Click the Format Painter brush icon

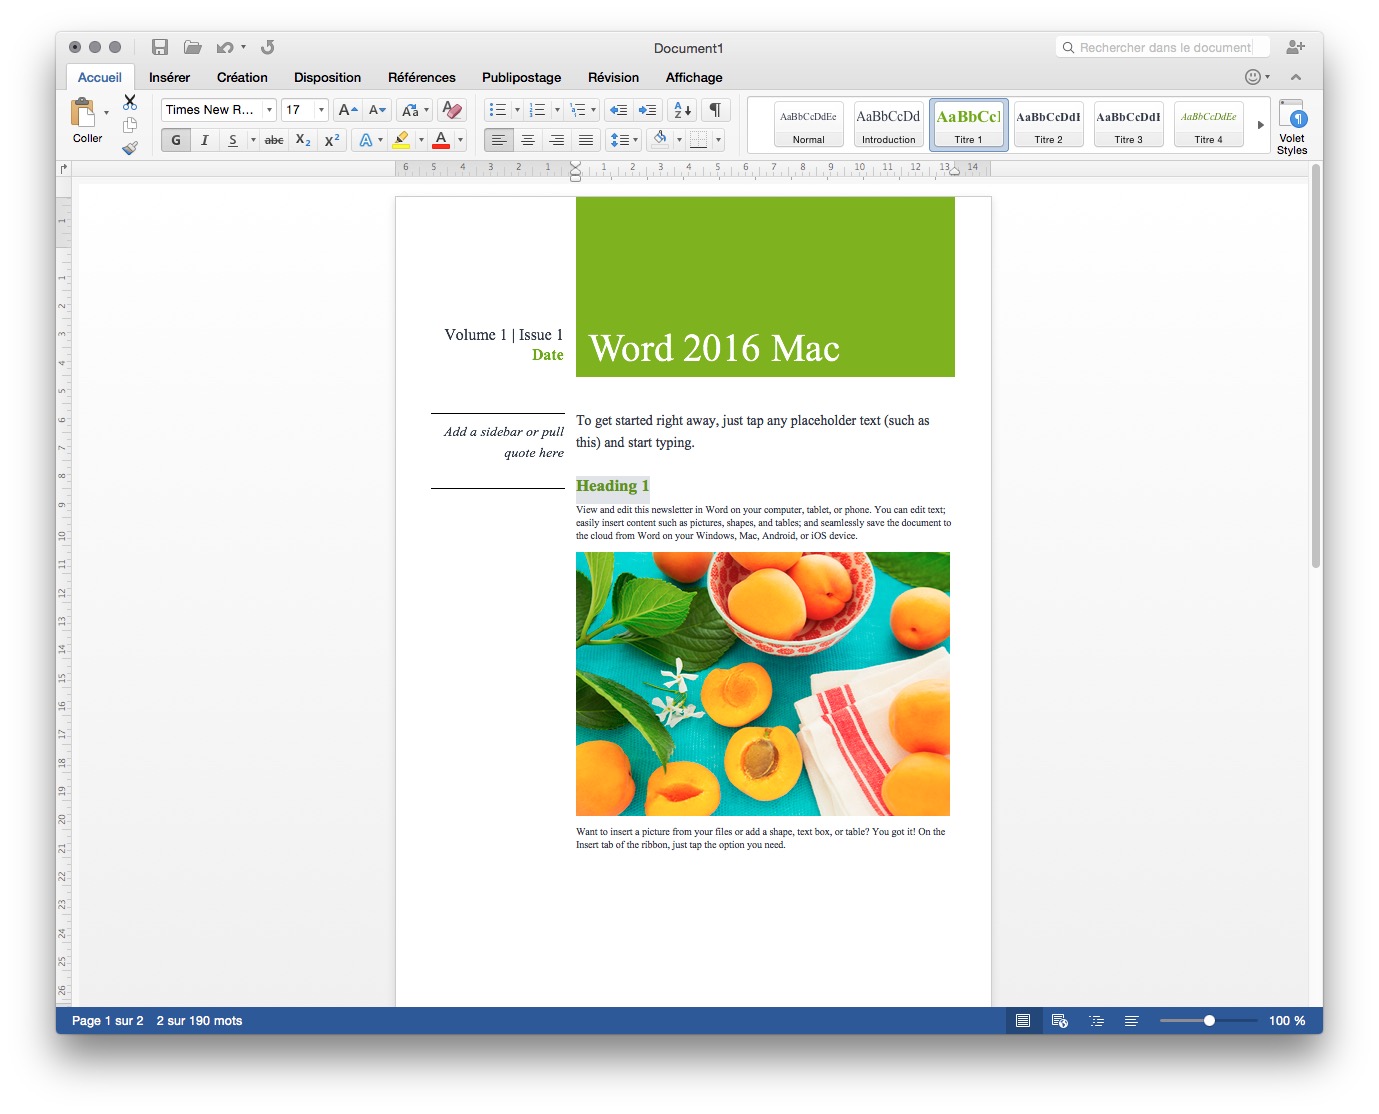[130, 148]
